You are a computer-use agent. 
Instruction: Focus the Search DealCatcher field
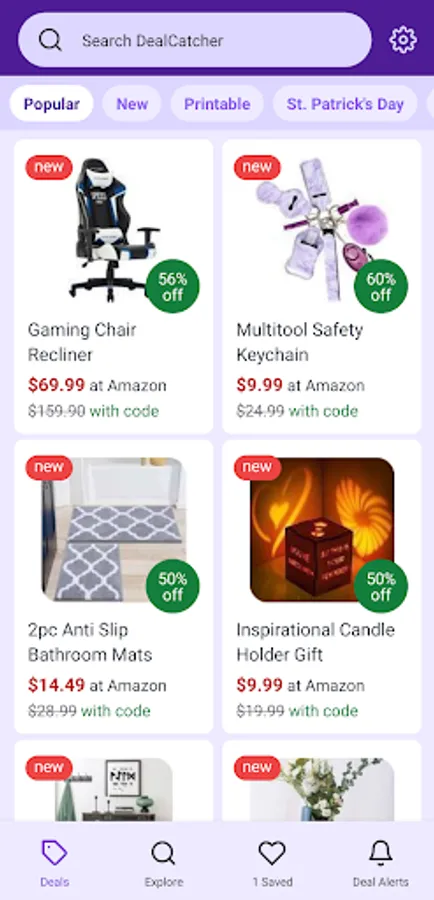195,40
